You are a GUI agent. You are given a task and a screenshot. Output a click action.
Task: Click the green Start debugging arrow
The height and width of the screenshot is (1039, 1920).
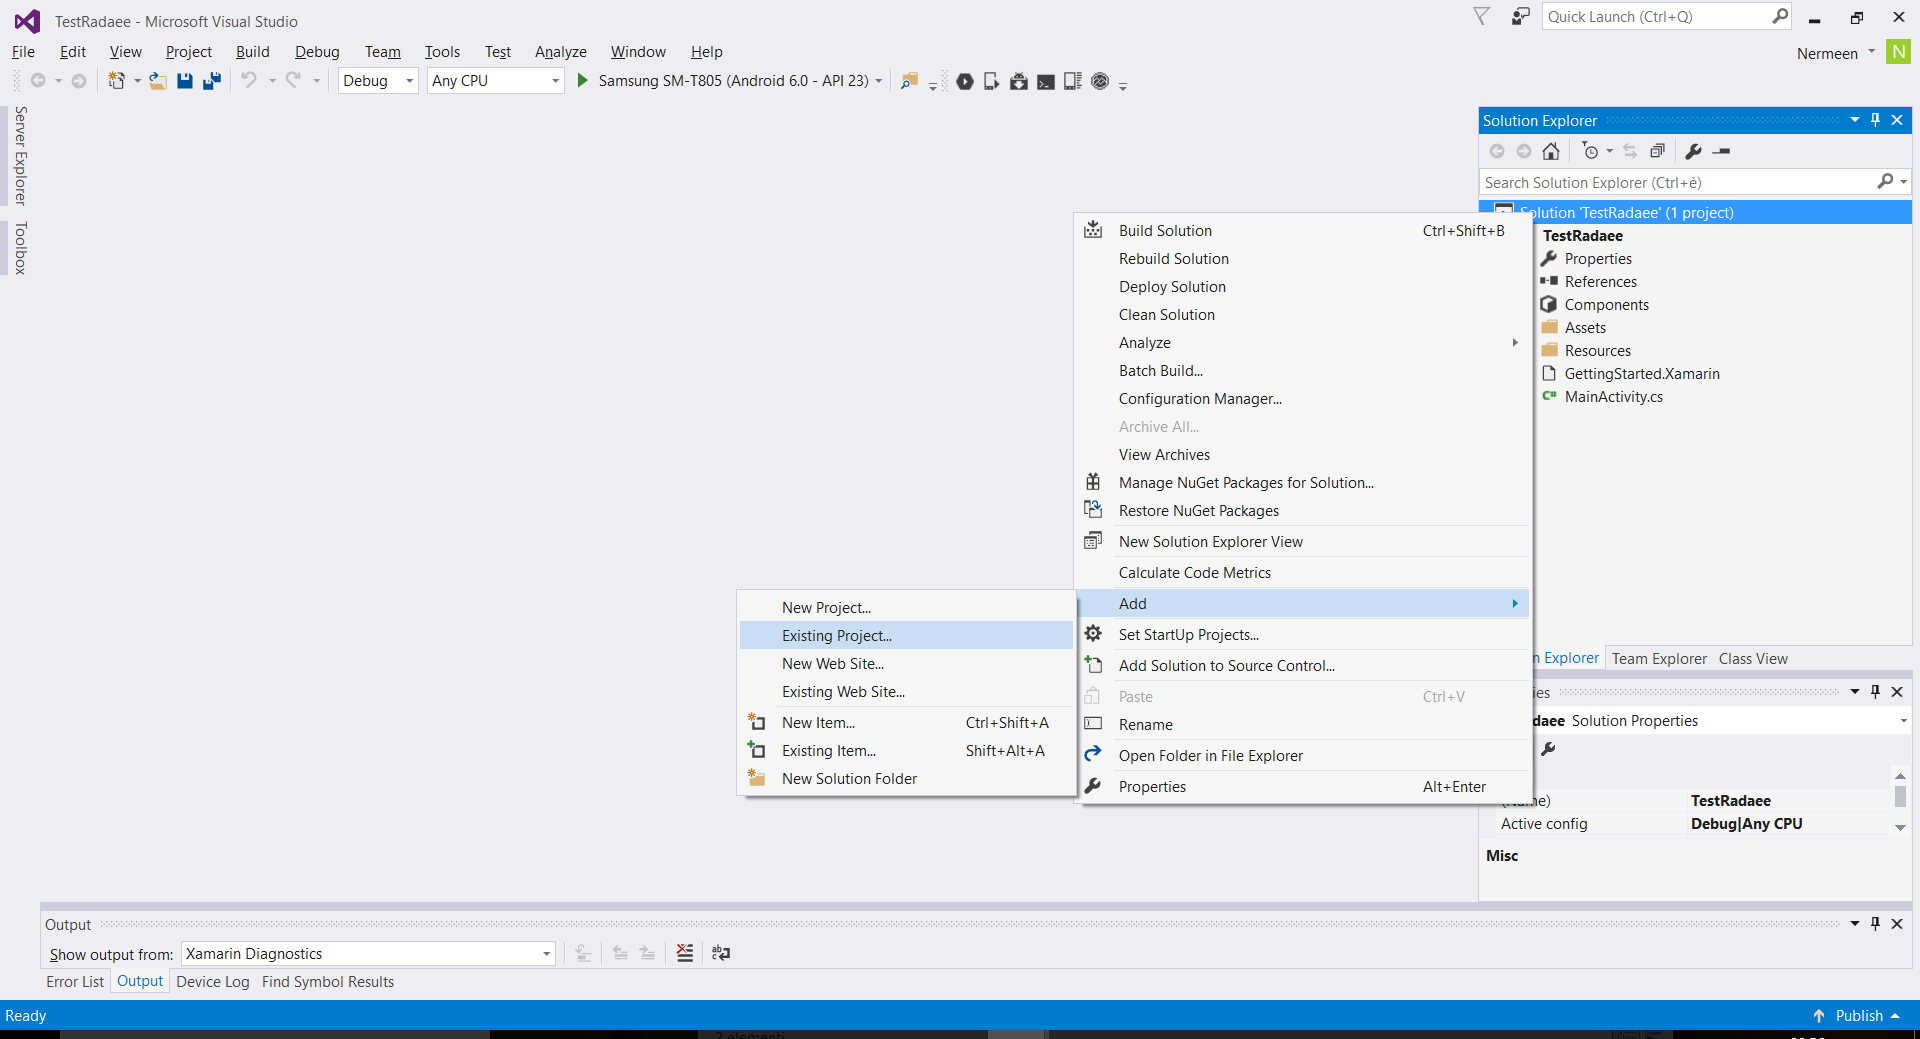click(582, 81)
